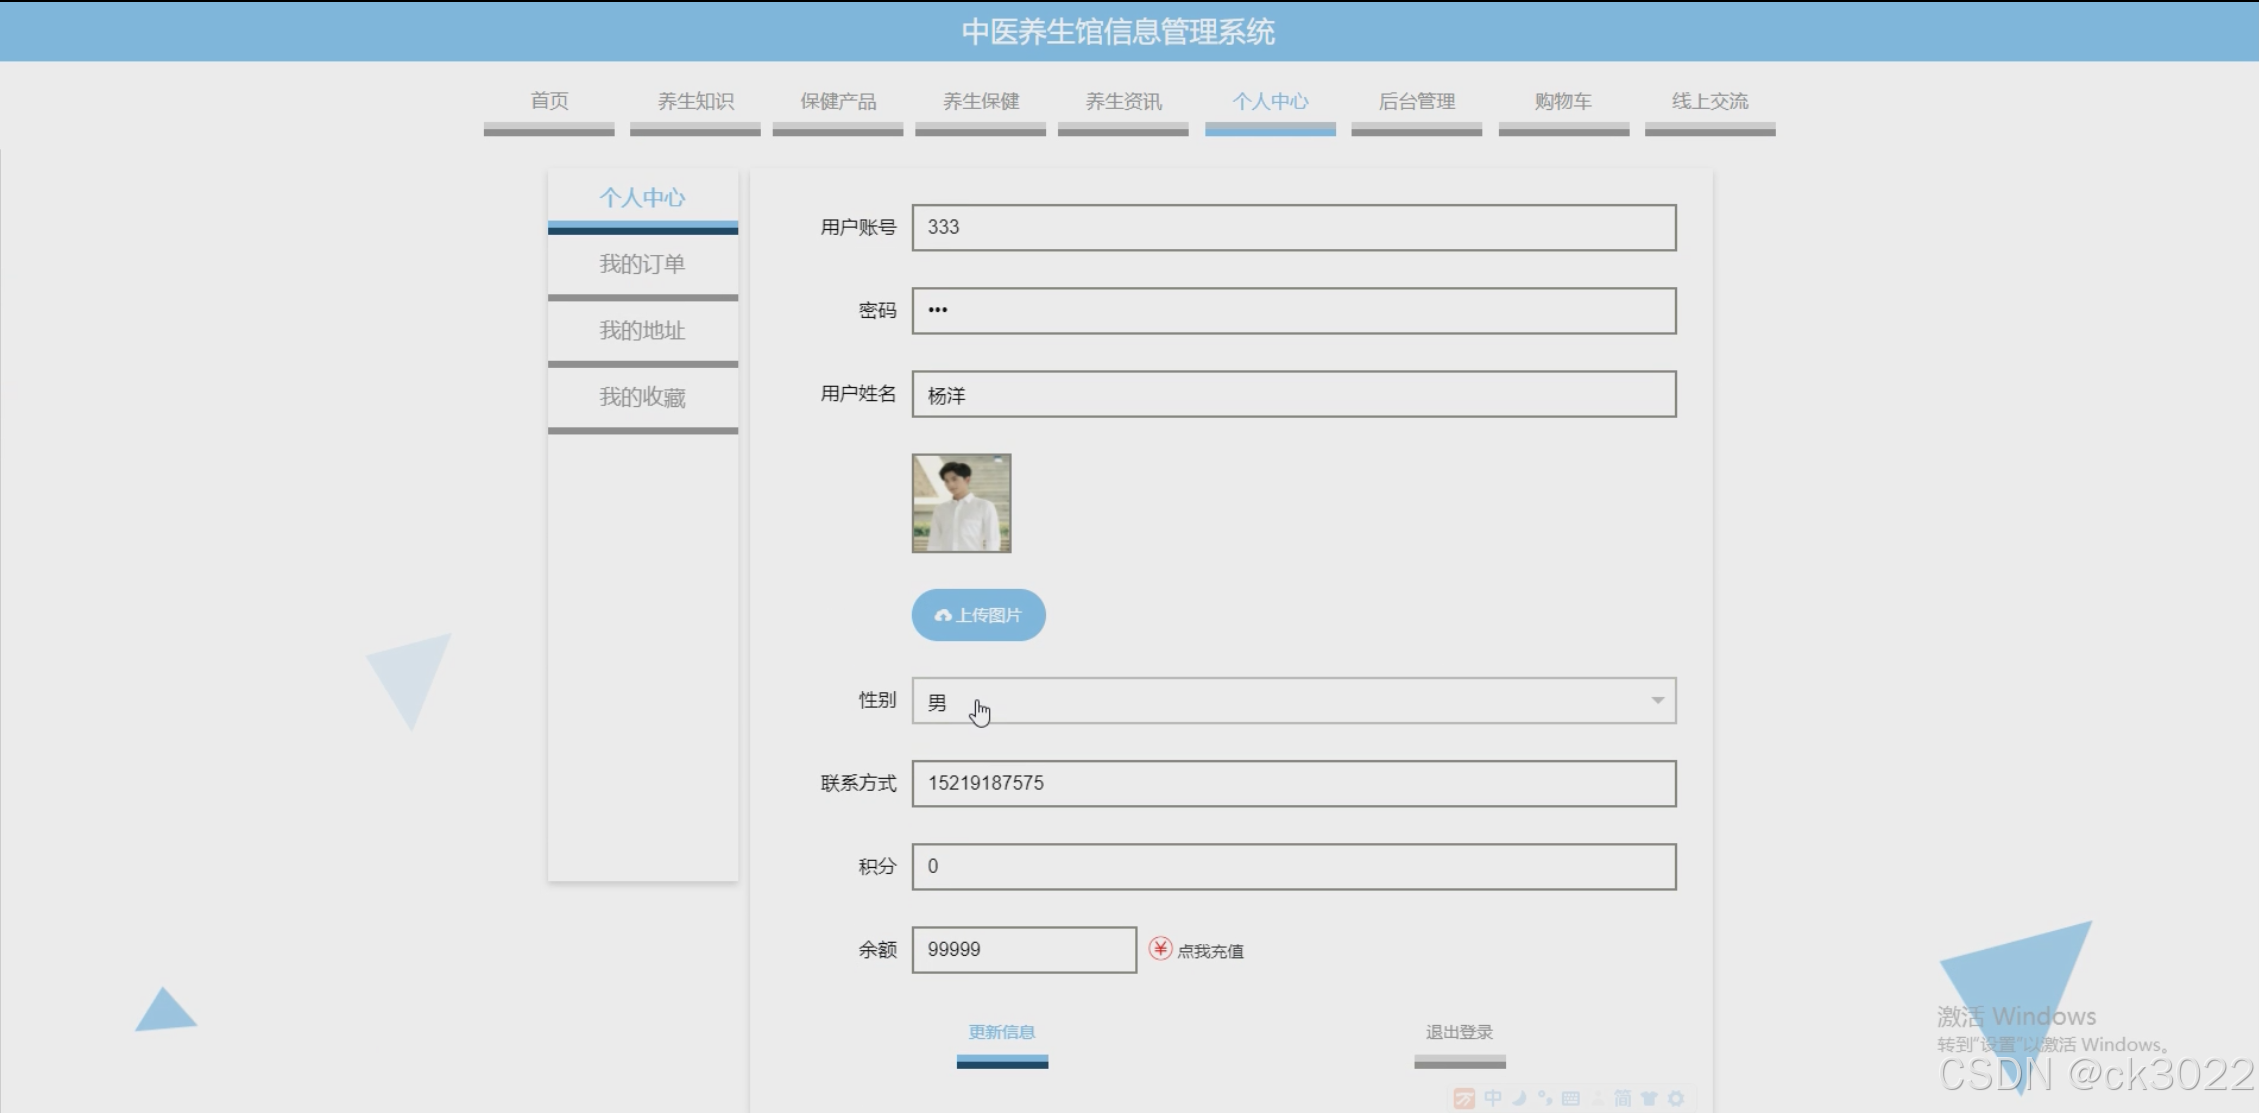Open the 购物车 navigation tab
This screenshot has height=1113, width=2259.
pos(1563,101)
